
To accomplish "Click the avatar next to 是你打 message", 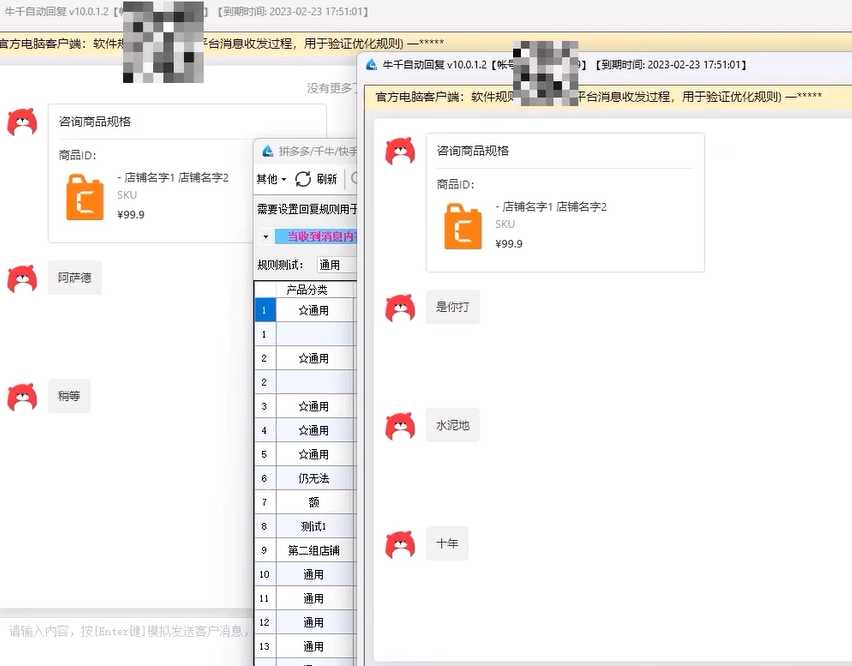I will tap(400, 307).
